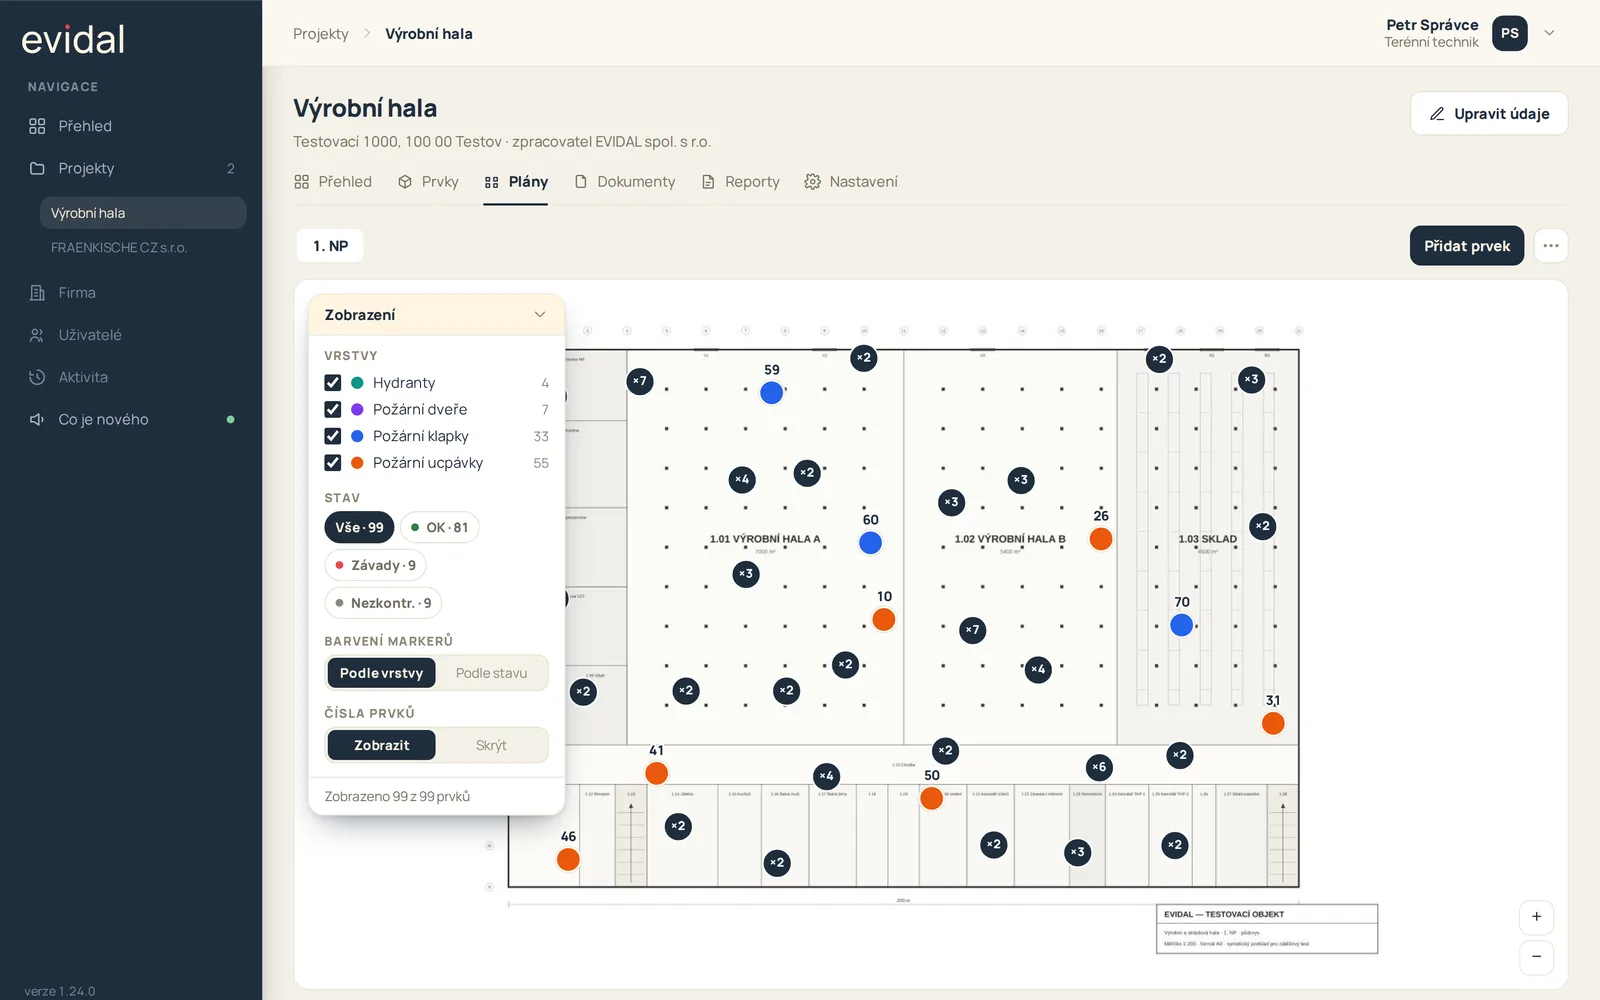The width and height of the screenshot is (1600, 1000).
Task: Zoom in on the floor plan
Action: [x=1536, y=917]
